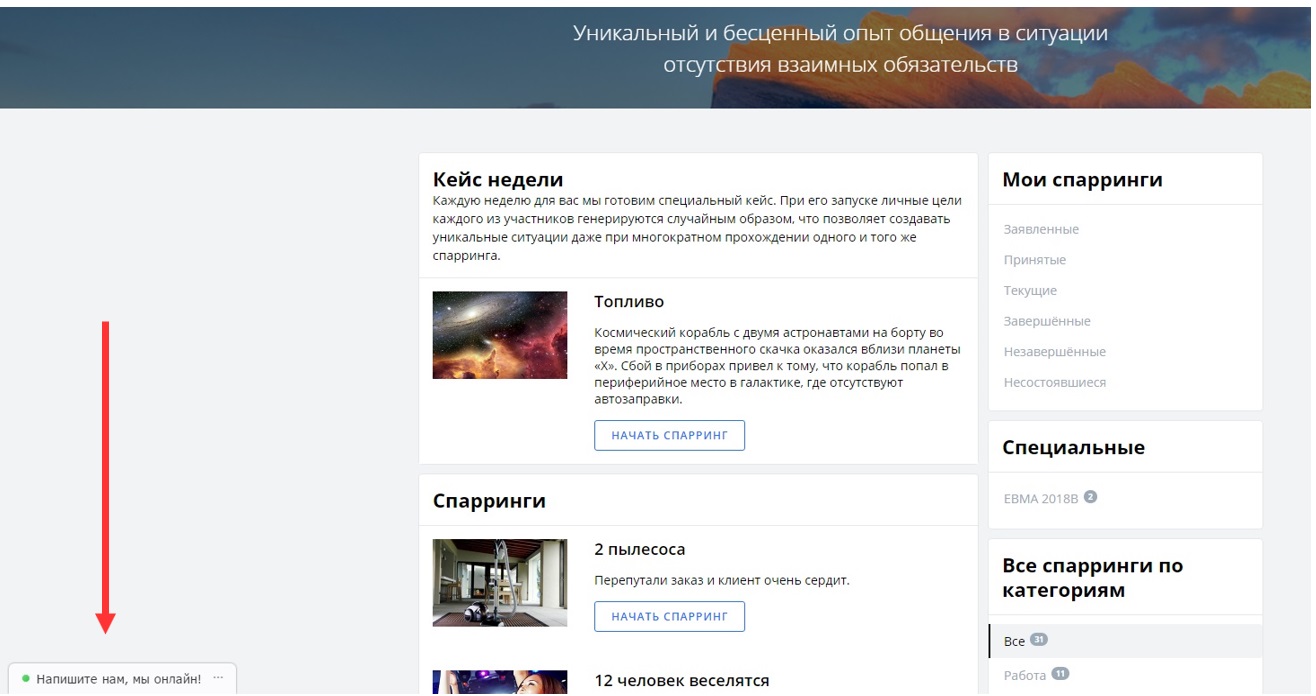
Task: Click the 31 count badge beside Все
Action: pos(1038,640)
